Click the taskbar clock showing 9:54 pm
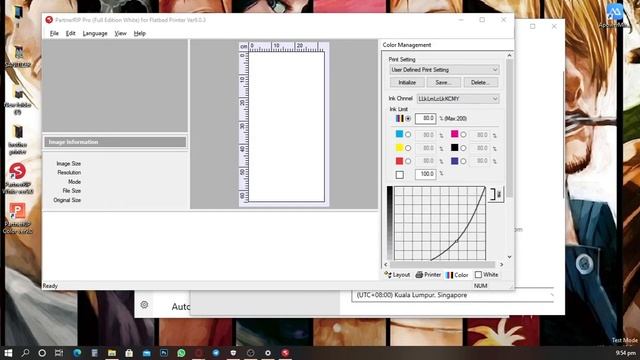The image size is (640, 360). point(625,353)
